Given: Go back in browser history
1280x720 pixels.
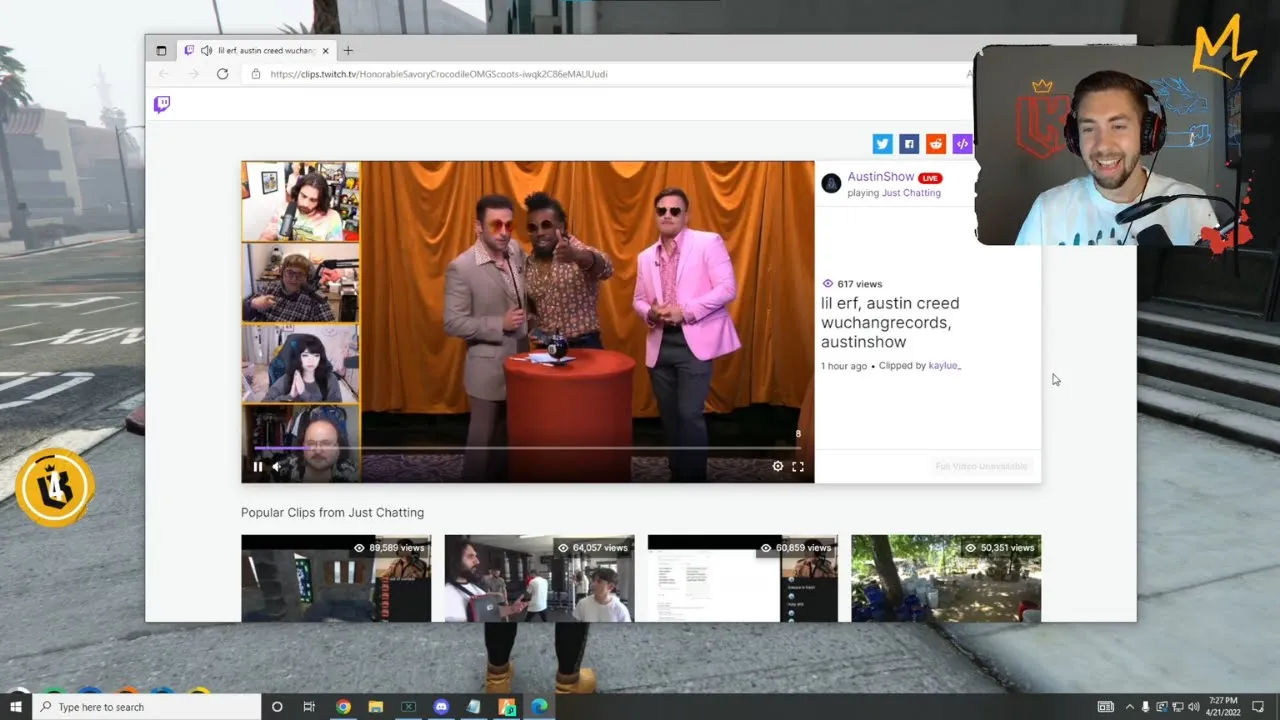Looking at the screenshot, I should click(x=165, y=74).
